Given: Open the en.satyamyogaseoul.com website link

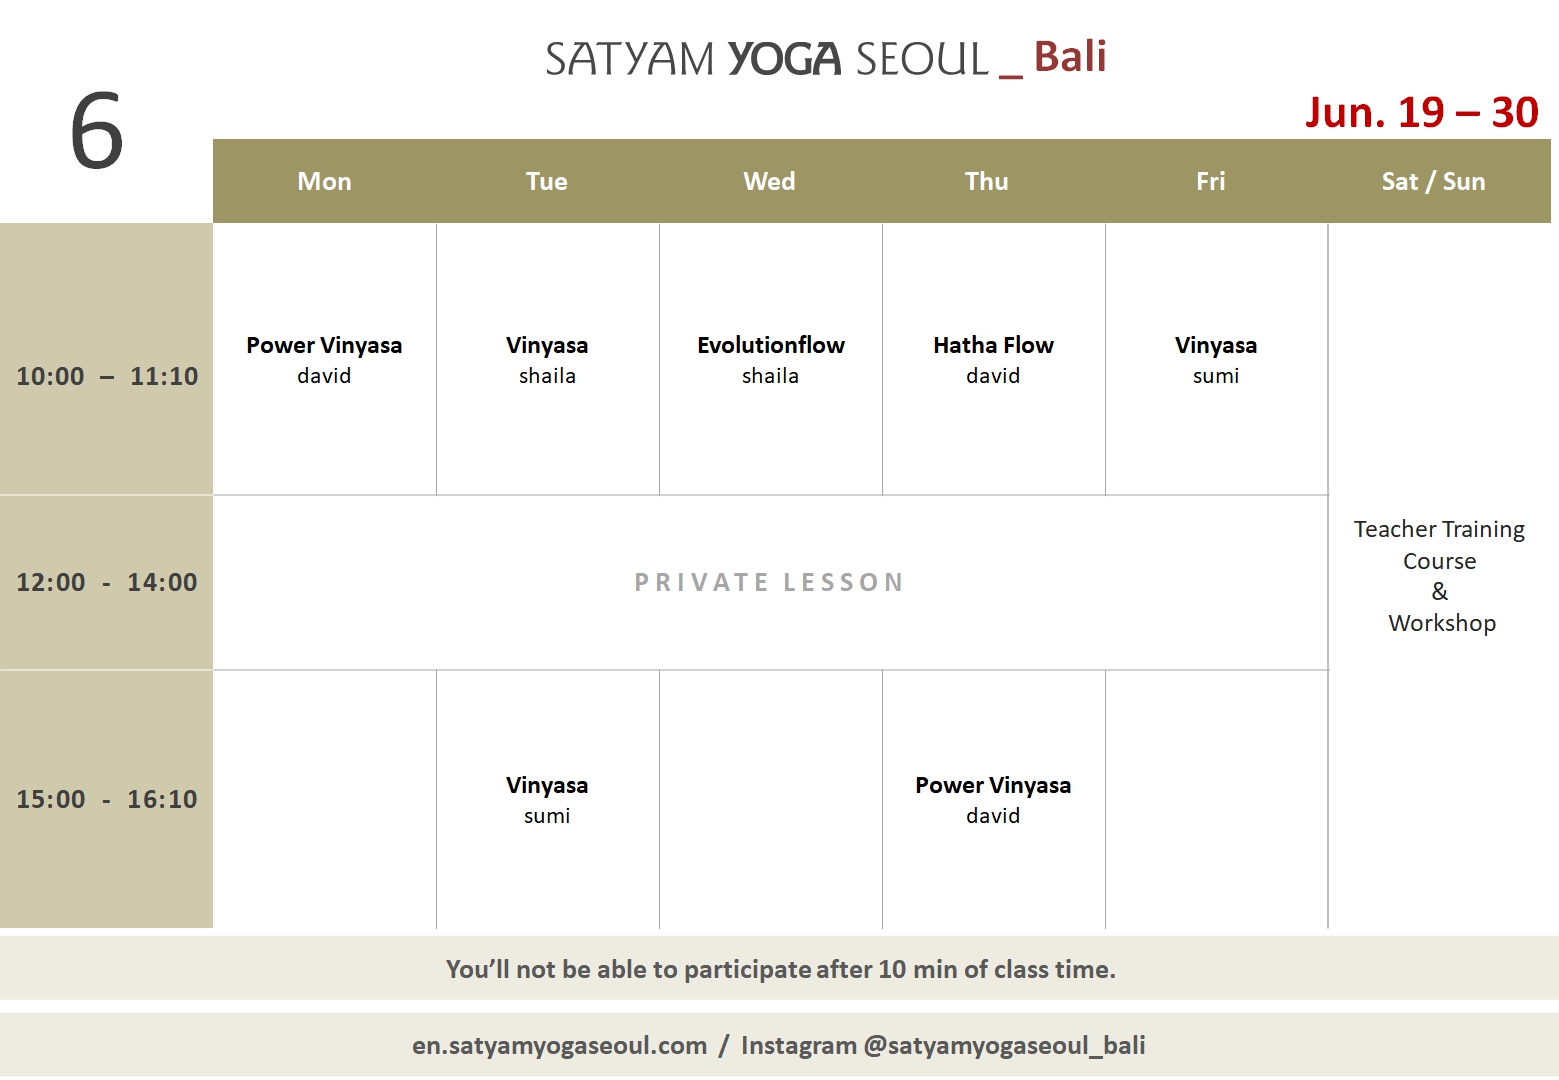Looking at the screenshot, I should pos(559,1045).
